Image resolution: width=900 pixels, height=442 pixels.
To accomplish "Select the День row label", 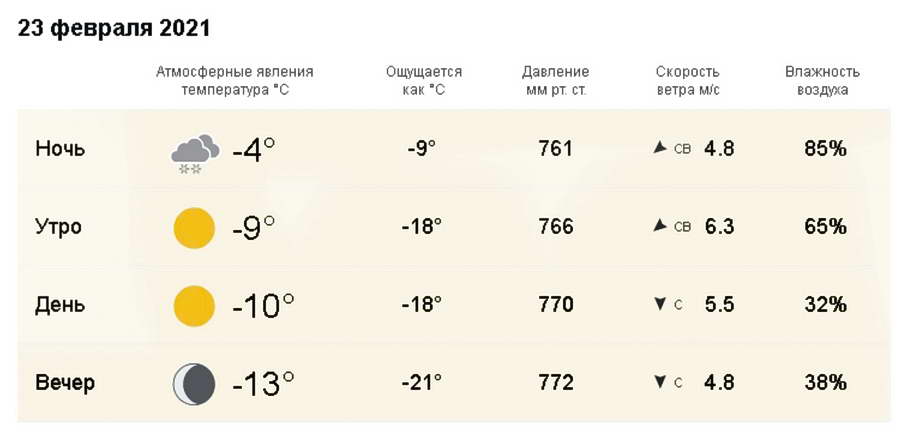I will tap(61, 304).
